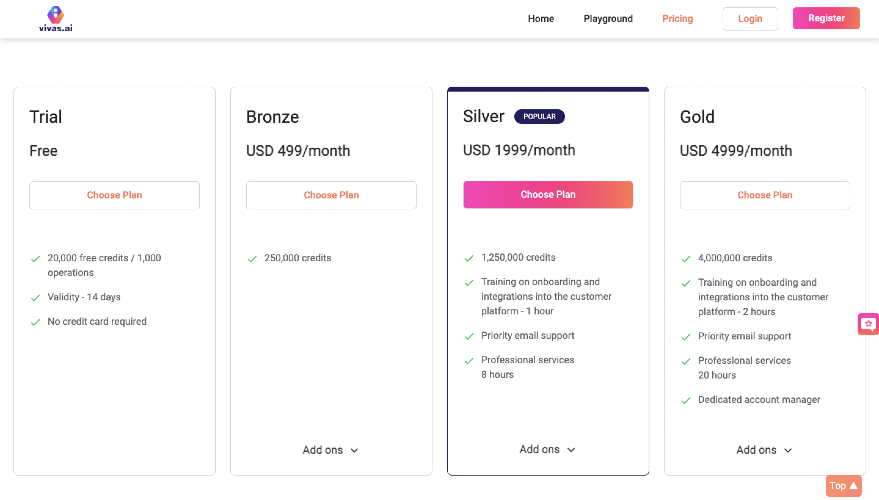The width and height of the screenshot is (879, 500).
Task: Click the 'USD 1999/month' price
Action: 519,150
